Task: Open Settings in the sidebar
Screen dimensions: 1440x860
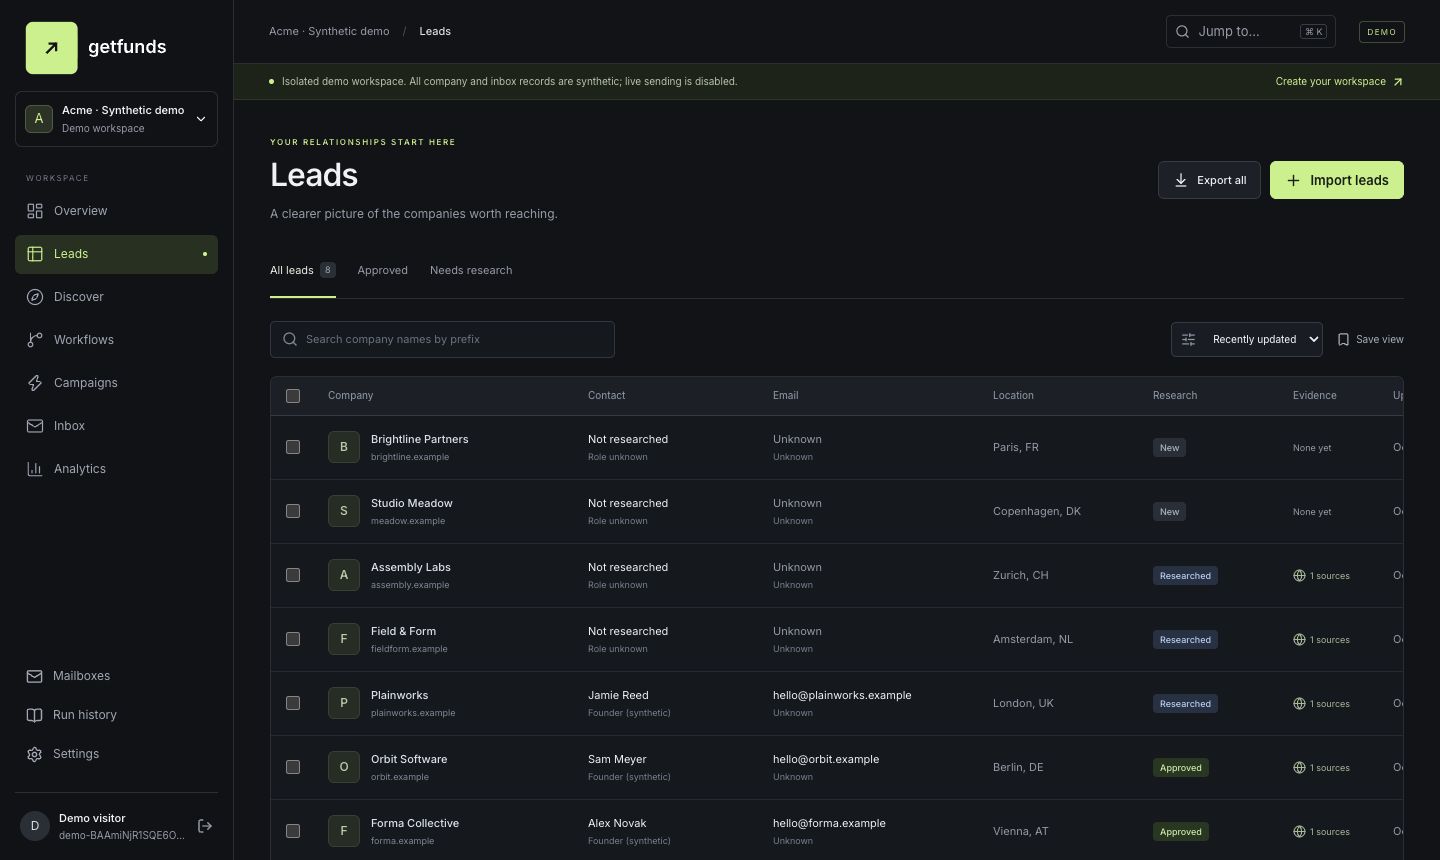Action: pos(116,754)
